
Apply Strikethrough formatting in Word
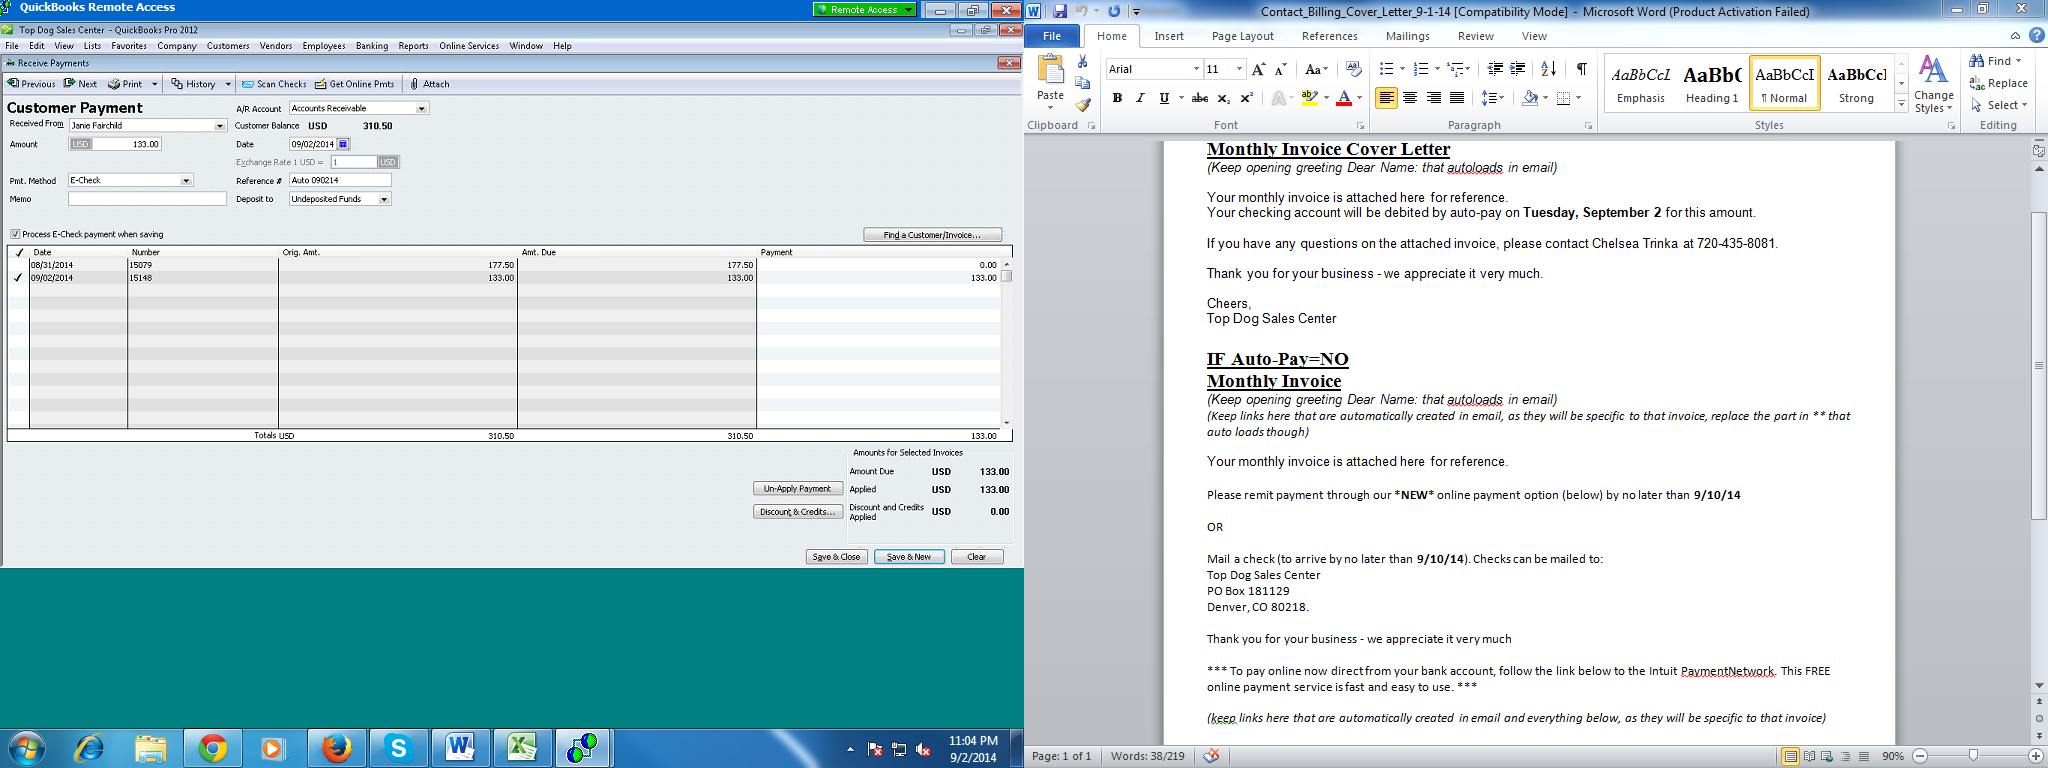coord(1200,98)
